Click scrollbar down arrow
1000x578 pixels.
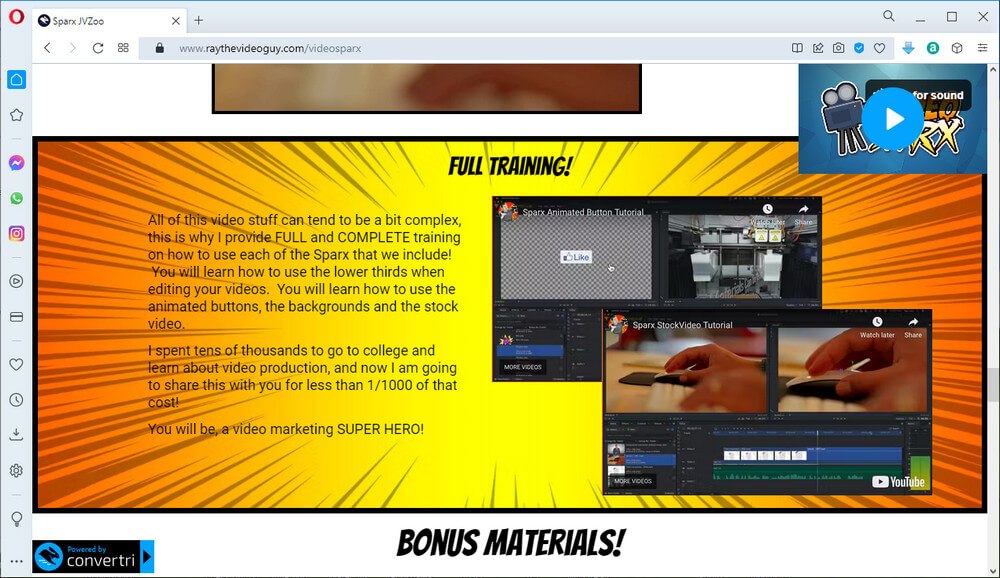[x=993, y=570]
